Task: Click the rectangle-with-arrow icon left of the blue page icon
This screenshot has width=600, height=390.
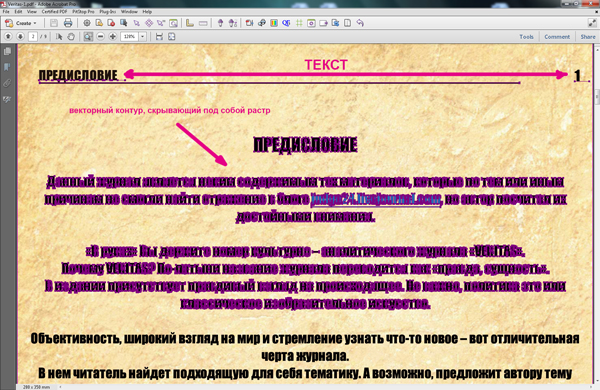Action: tap(323, 23)
